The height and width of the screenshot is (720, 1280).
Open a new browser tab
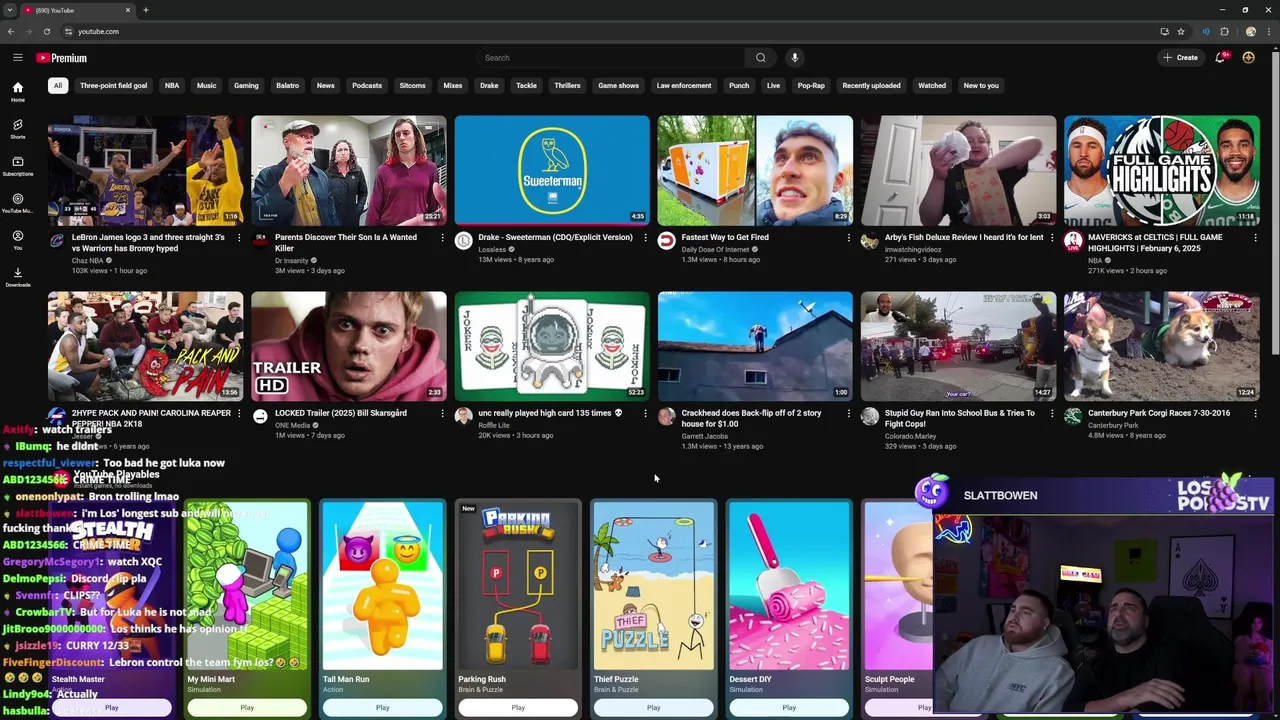(146, 10)
